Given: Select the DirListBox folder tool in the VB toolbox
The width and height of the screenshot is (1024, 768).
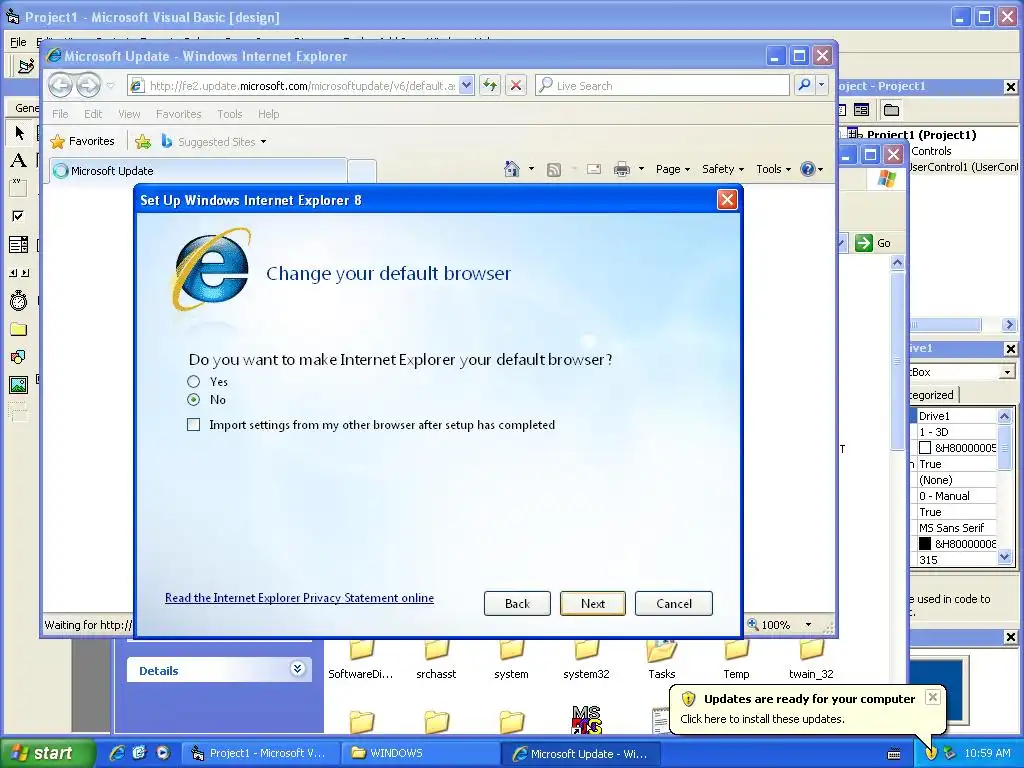Looking at the screenshot, I should pos(19,329).
